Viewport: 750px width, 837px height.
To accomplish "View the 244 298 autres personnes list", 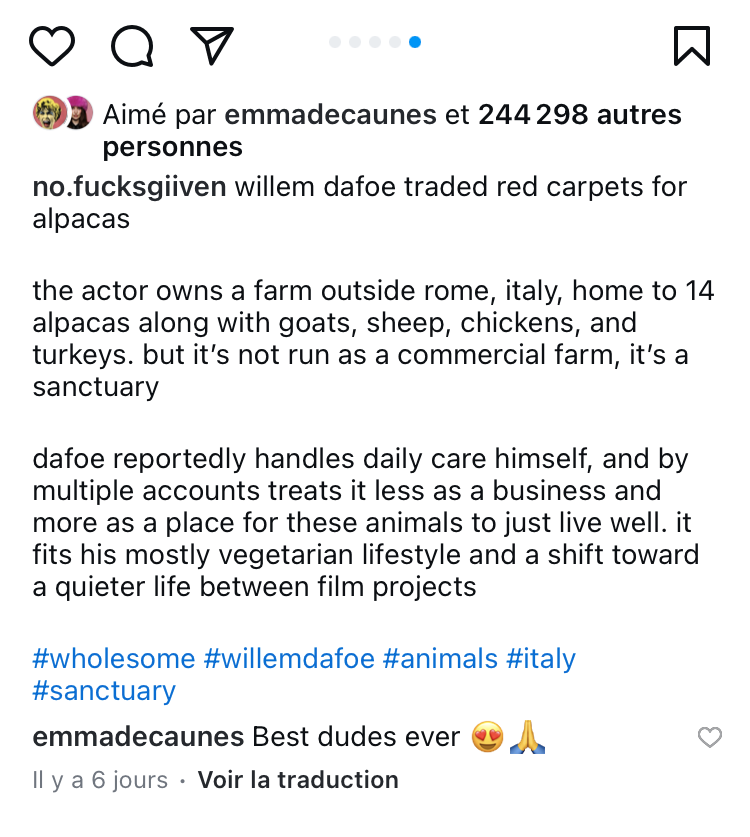I will (x=392, y=131).
